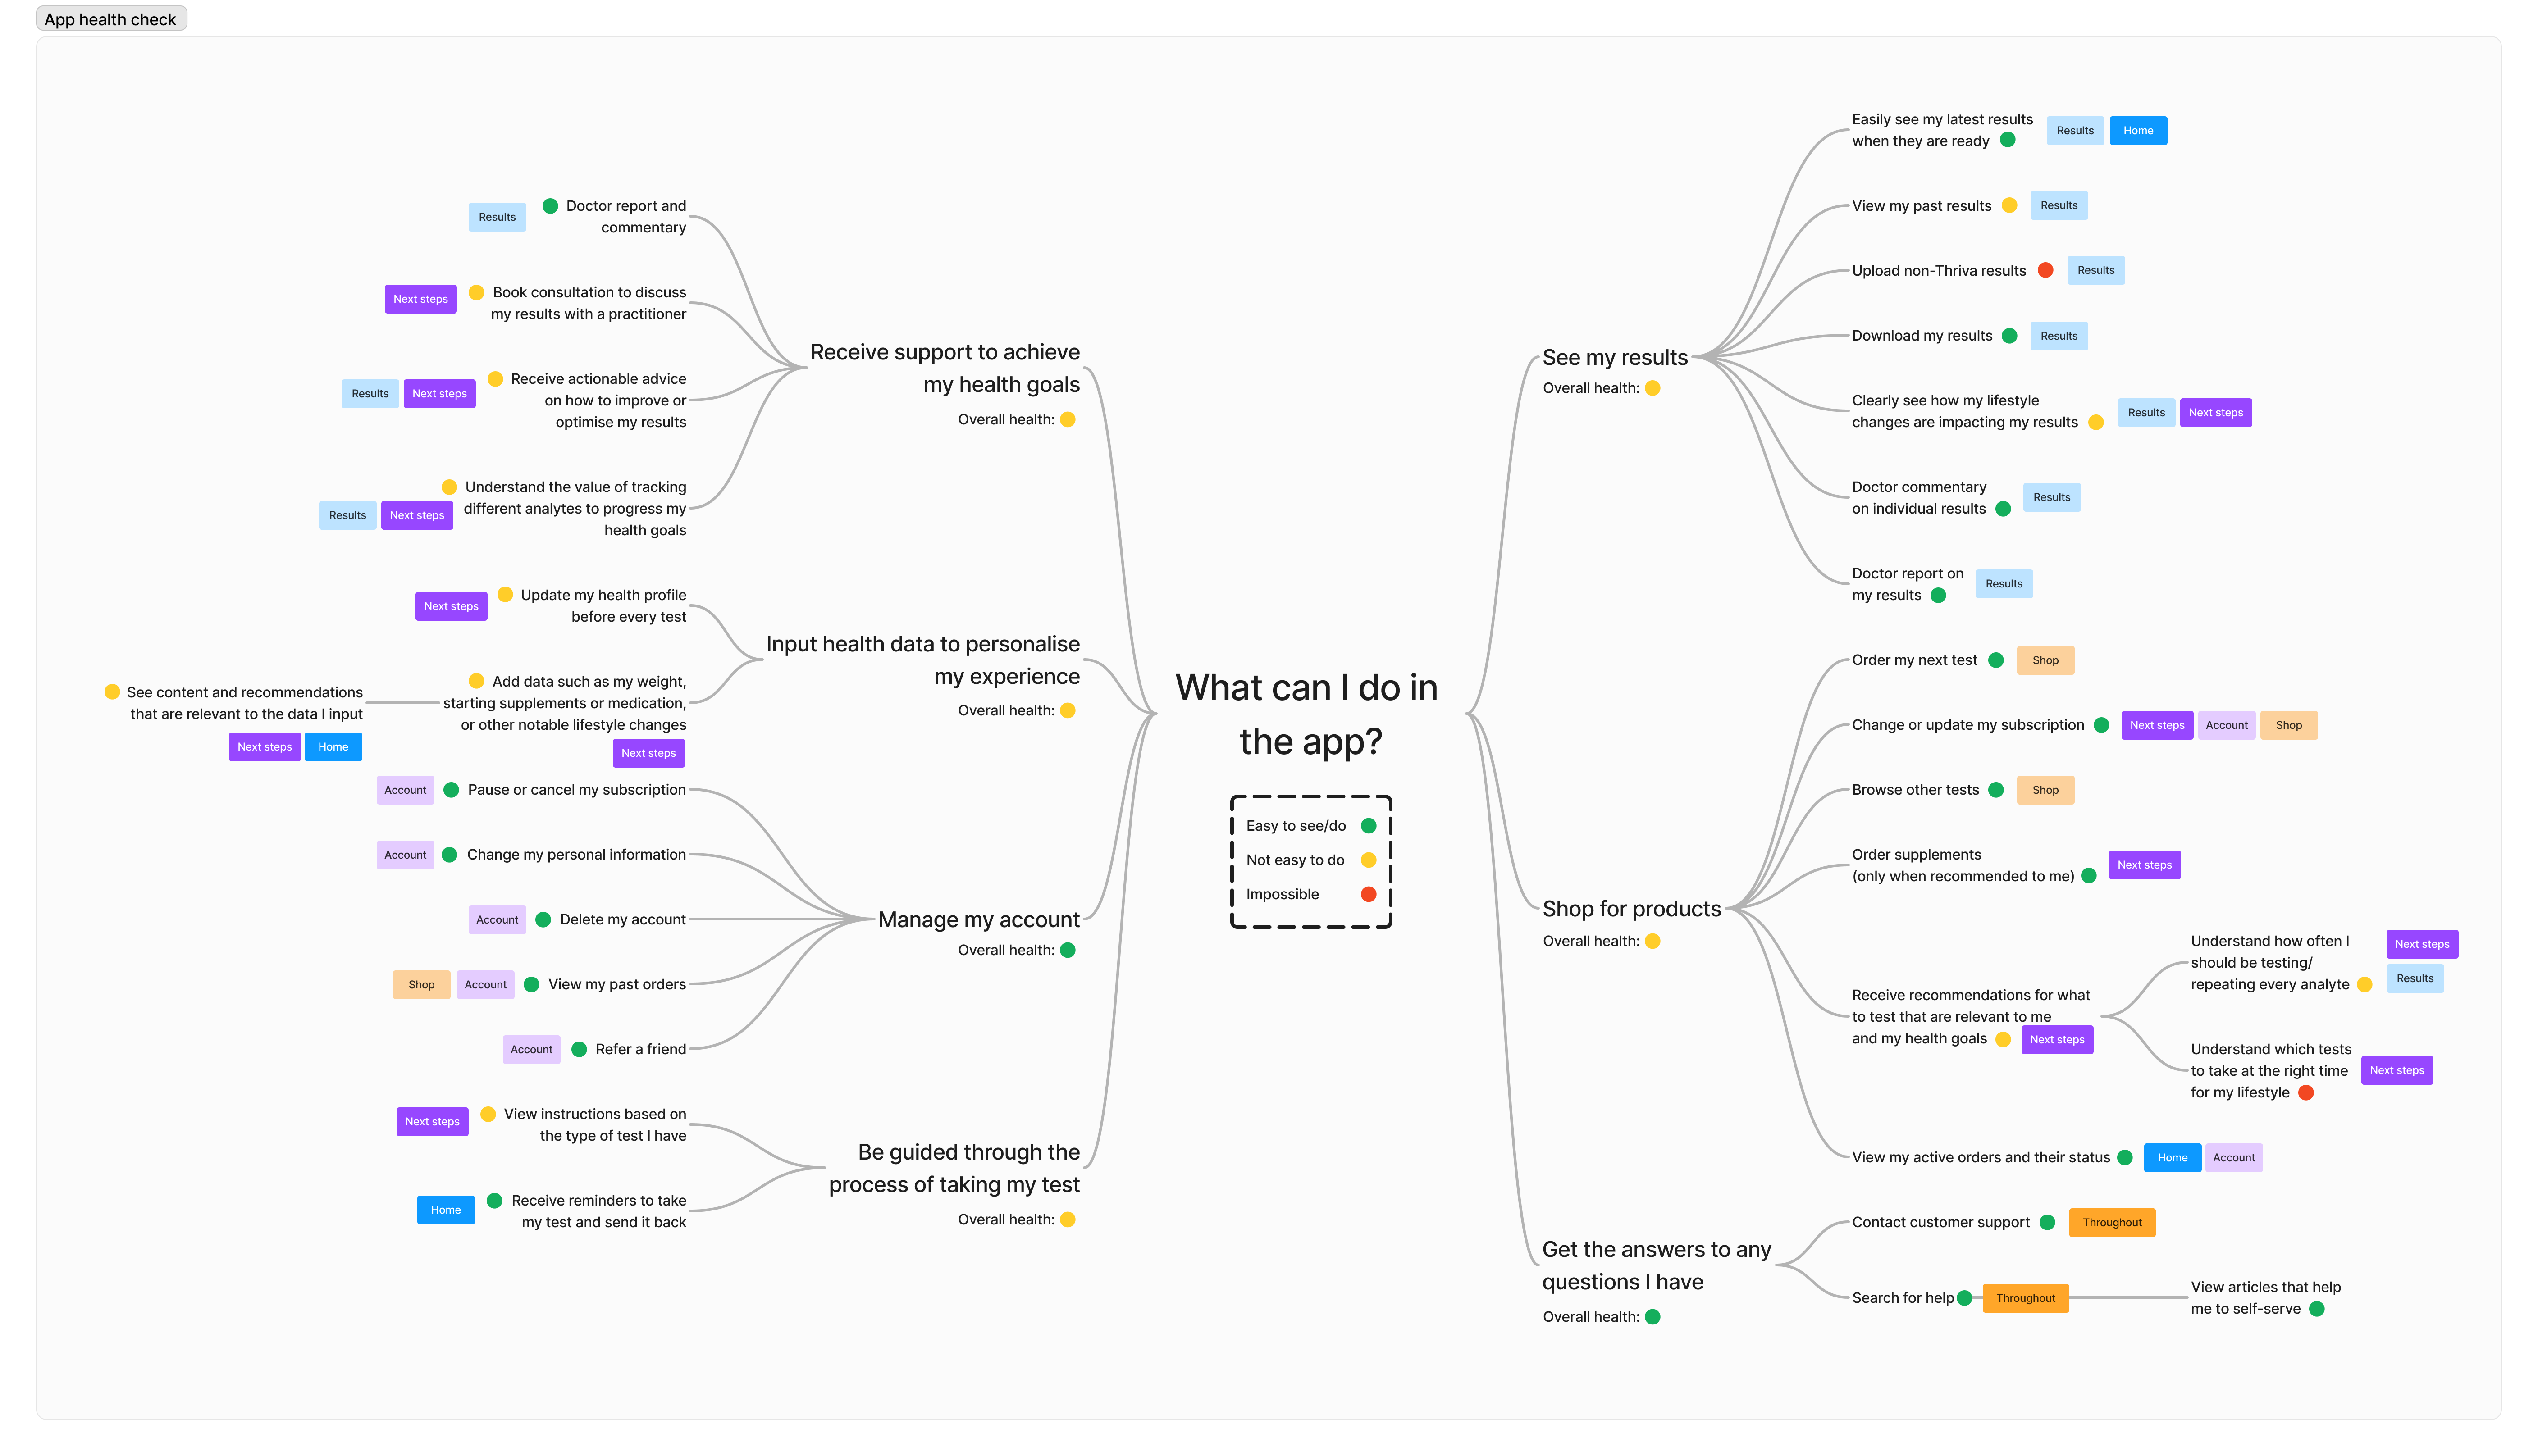Click the red dot beside "Upload non-Thriva results"
The width and height of the screenshot is (2538, 1456).
tap(2045, 270)
